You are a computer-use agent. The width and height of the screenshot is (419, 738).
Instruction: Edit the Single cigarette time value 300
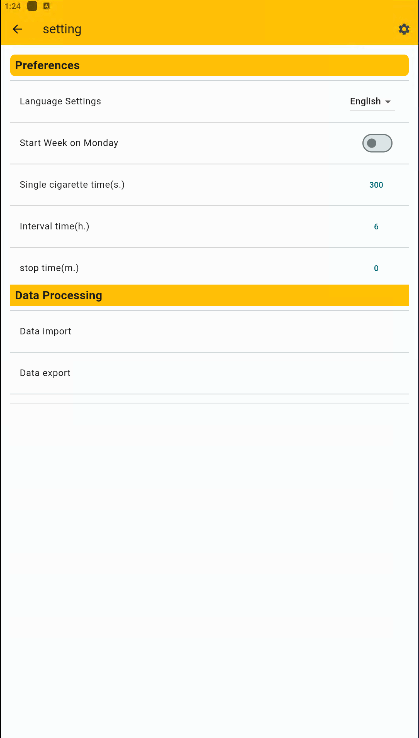click(x=376, y=185)
